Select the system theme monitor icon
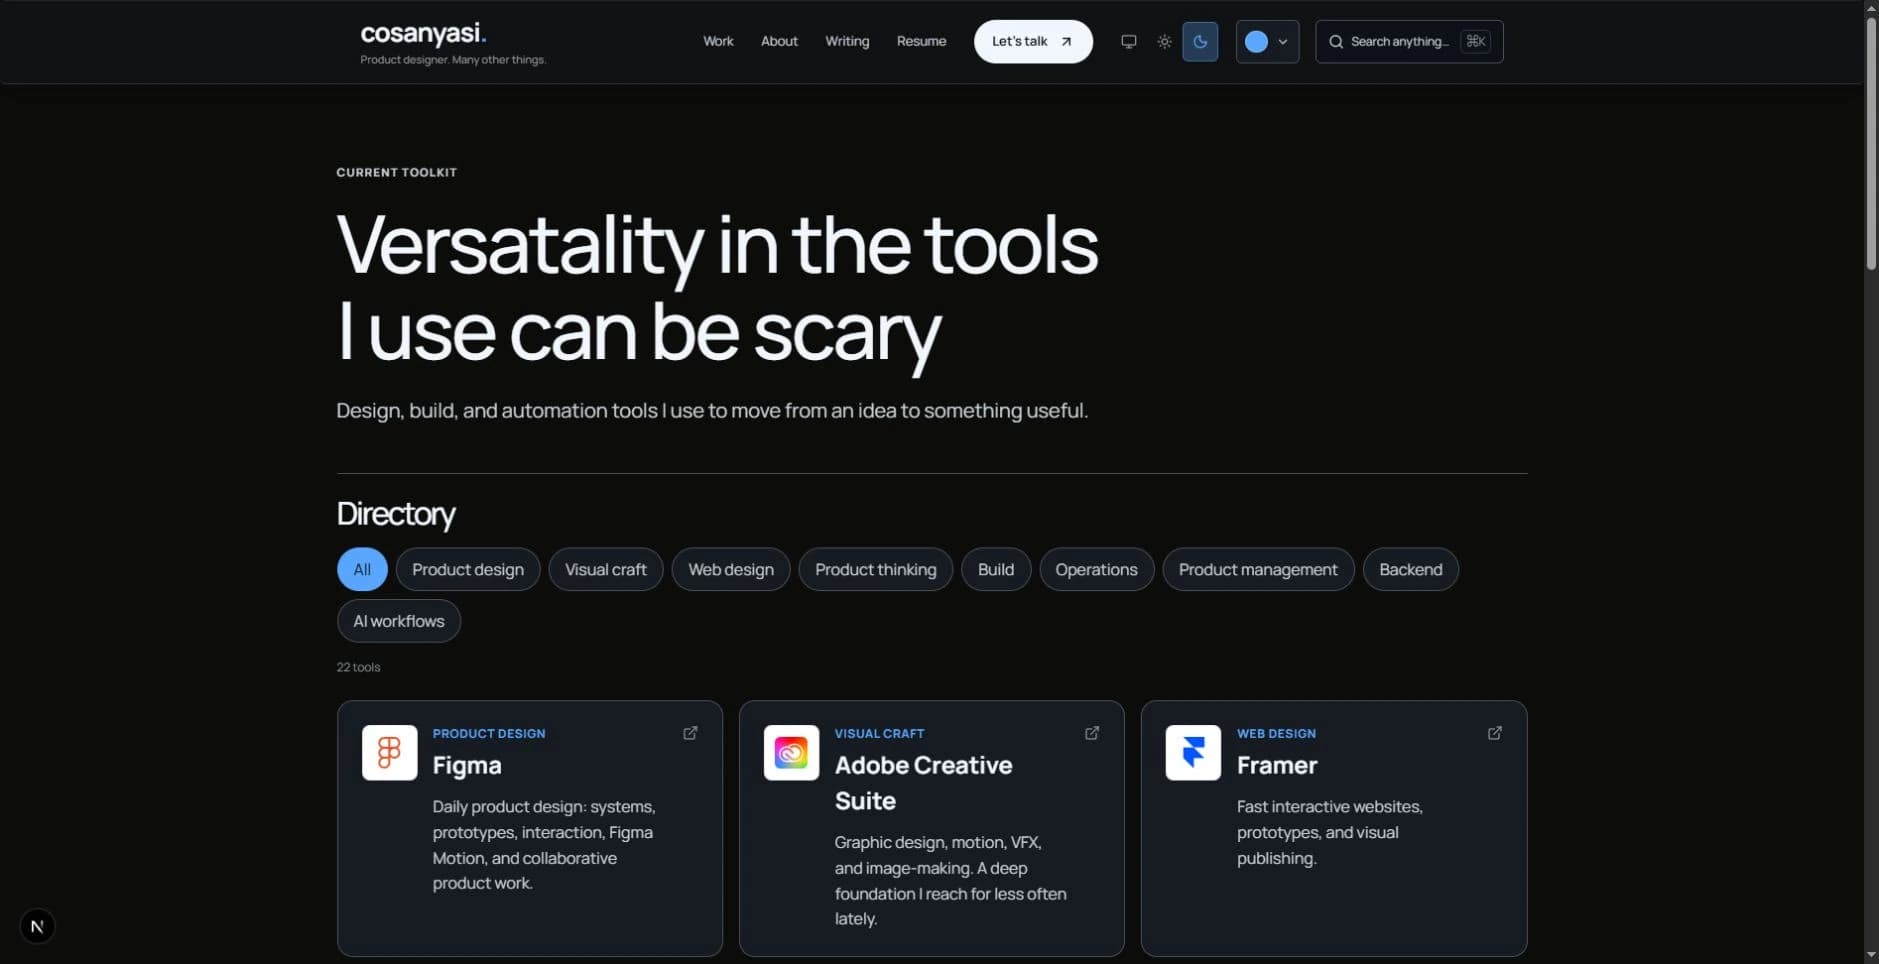1879x964 pixels. [x=1128, y=42]
